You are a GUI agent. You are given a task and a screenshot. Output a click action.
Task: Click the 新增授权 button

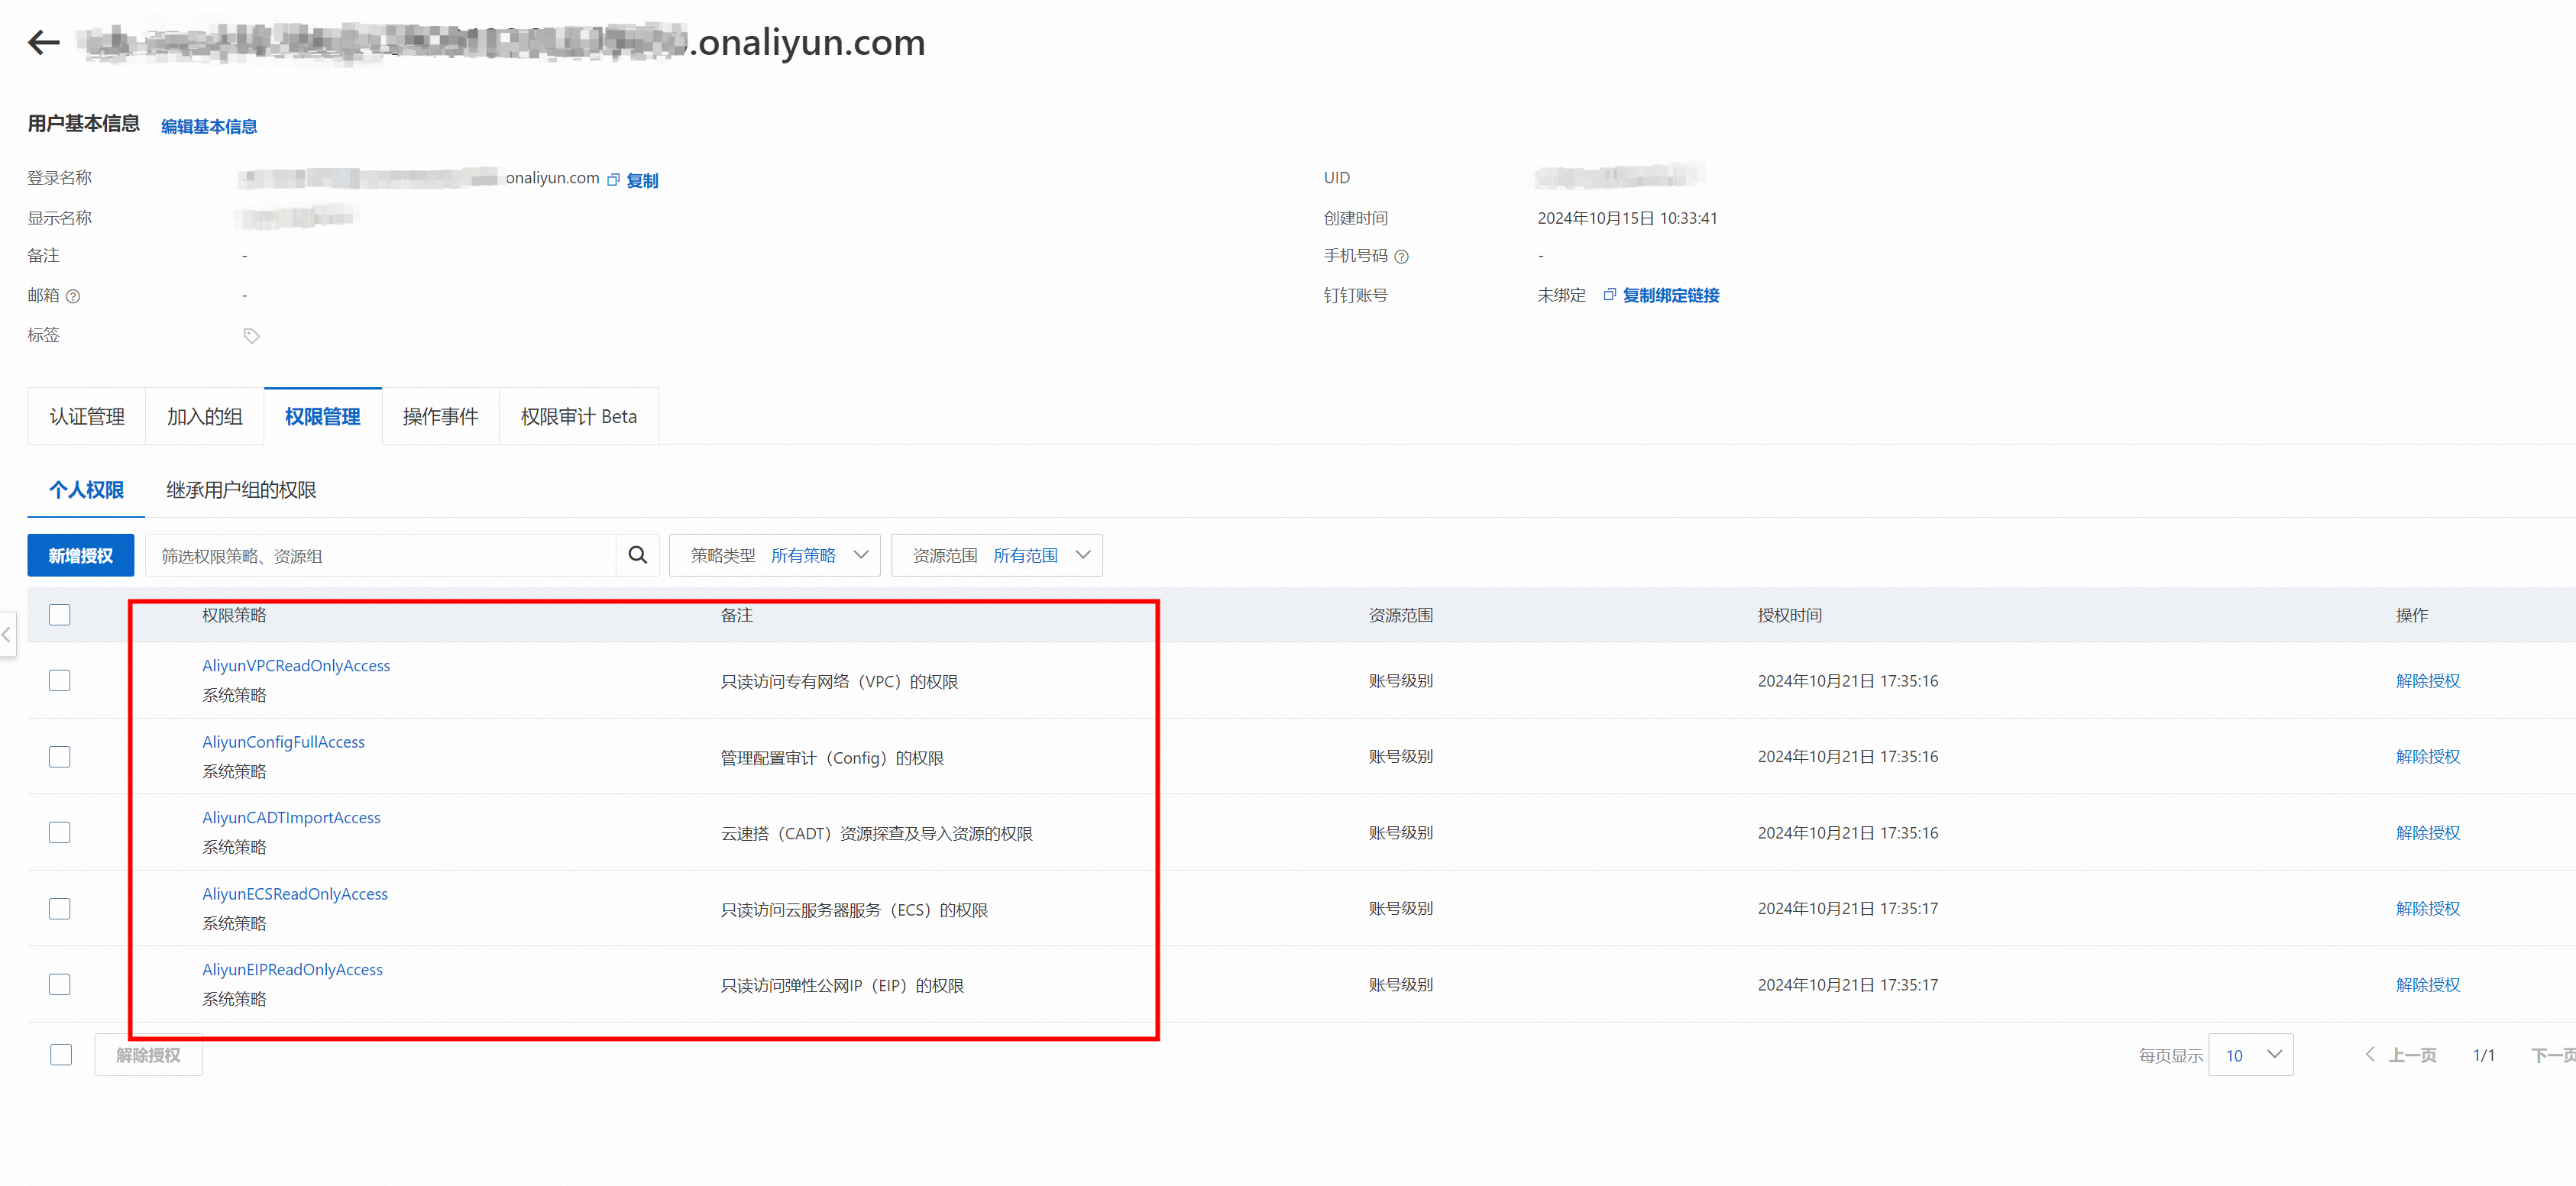[x=80, y=555]
